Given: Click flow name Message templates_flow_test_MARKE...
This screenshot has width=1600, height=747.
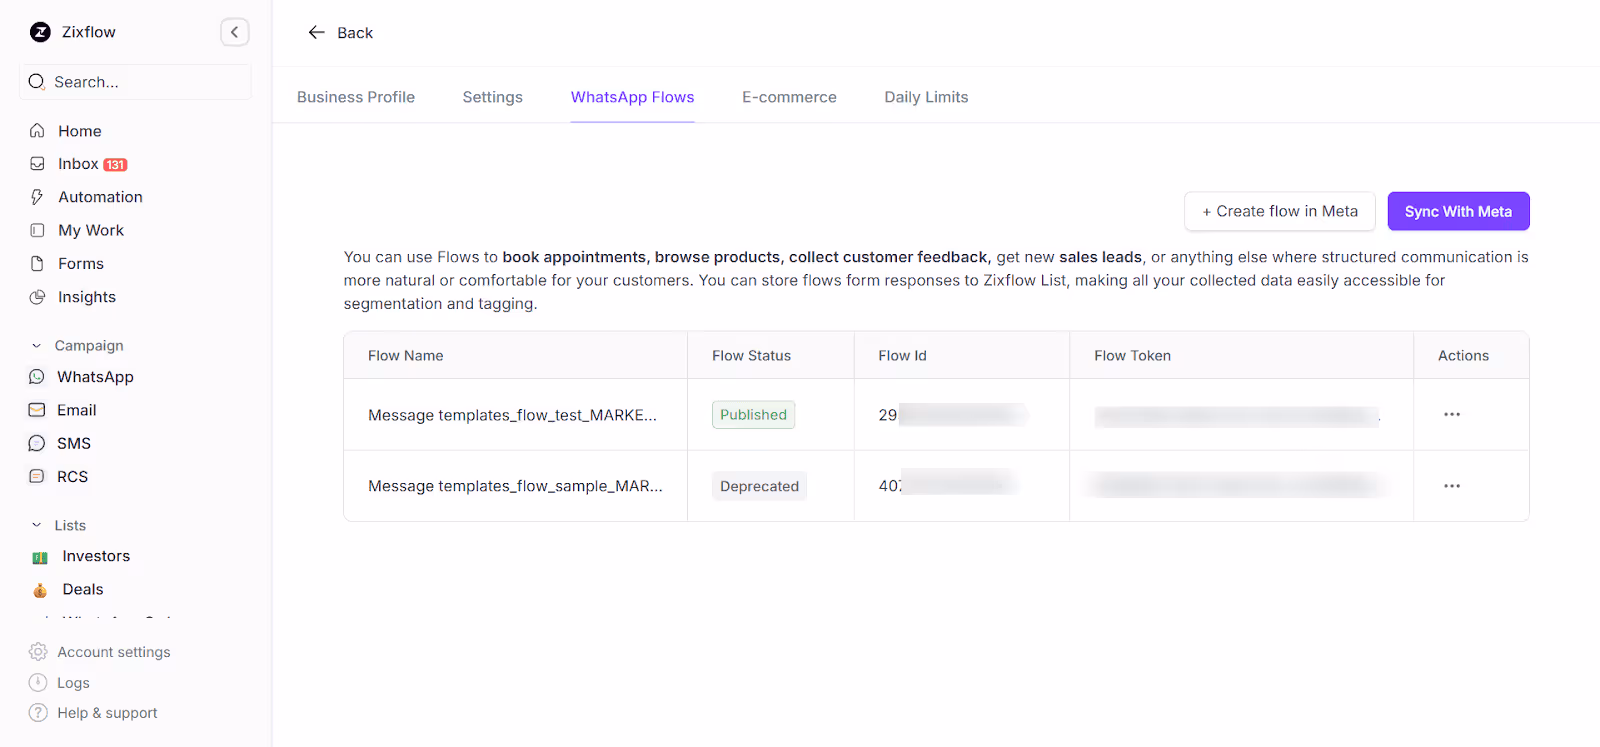Looking at the screenshot, I should pos(512,415).
